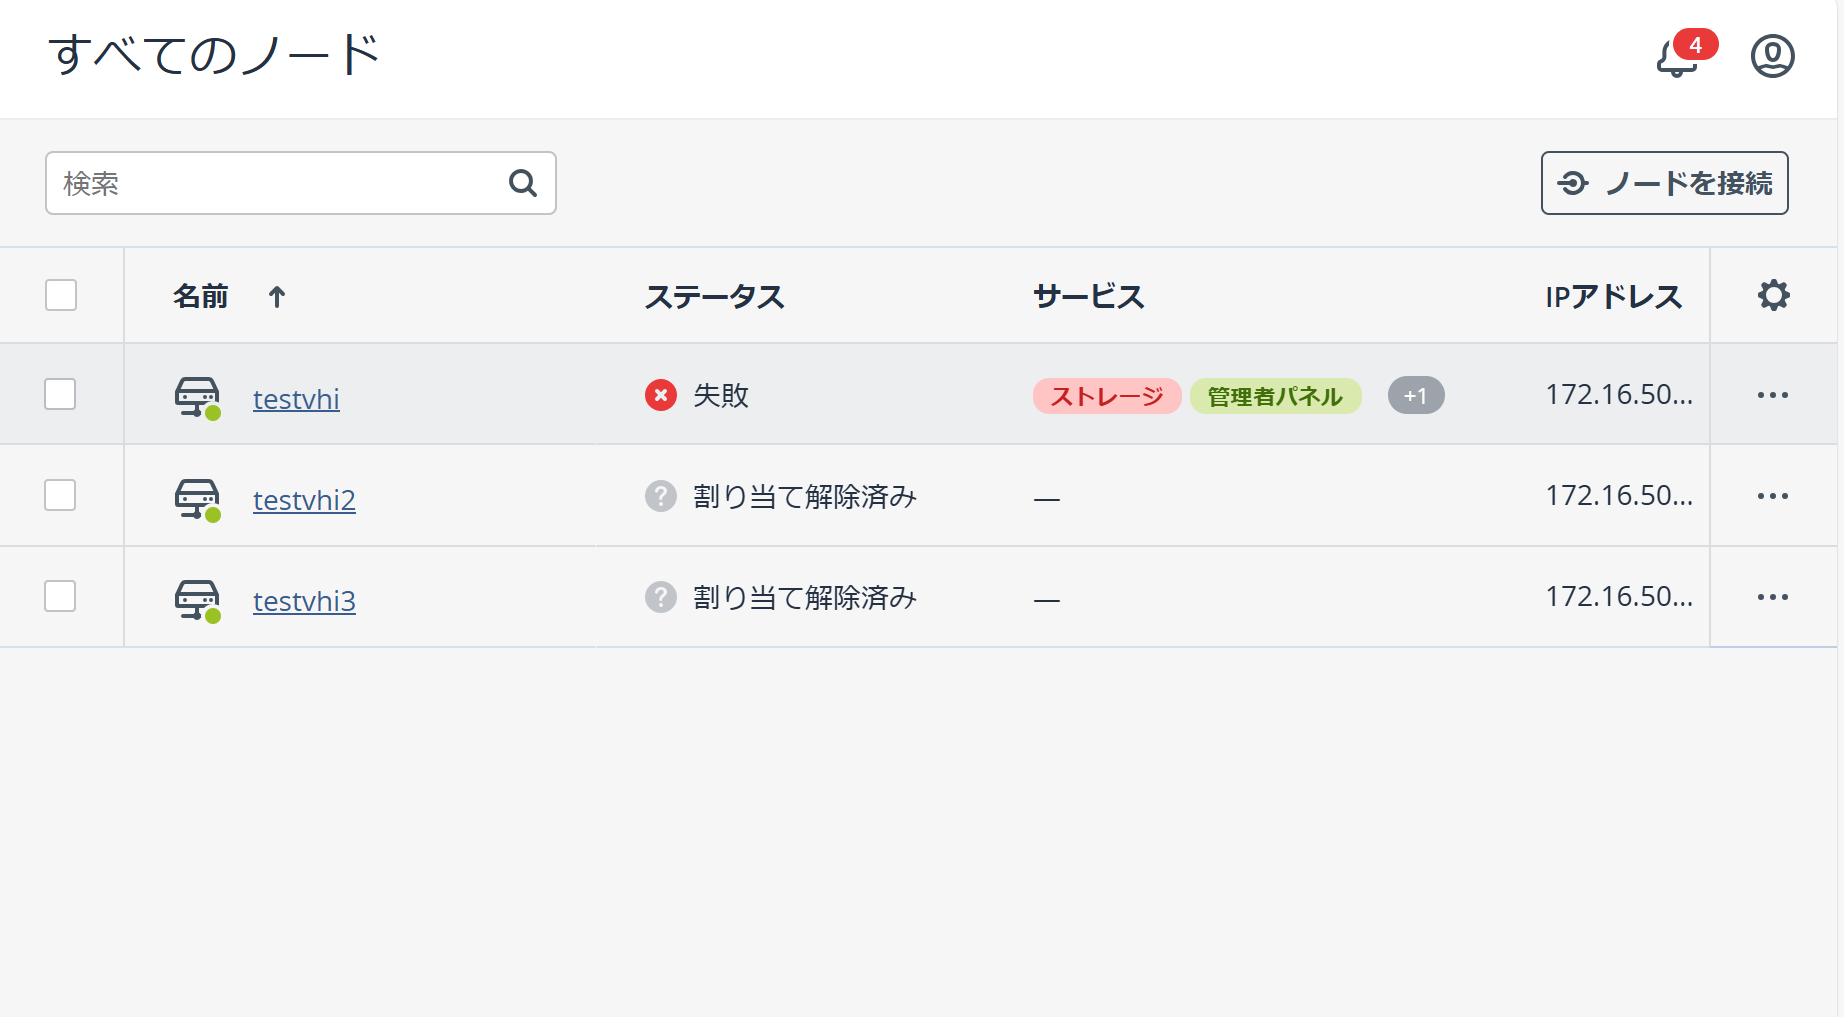Click the ストレージ service tag
1844x1017 pixels.
[1107, 396]
